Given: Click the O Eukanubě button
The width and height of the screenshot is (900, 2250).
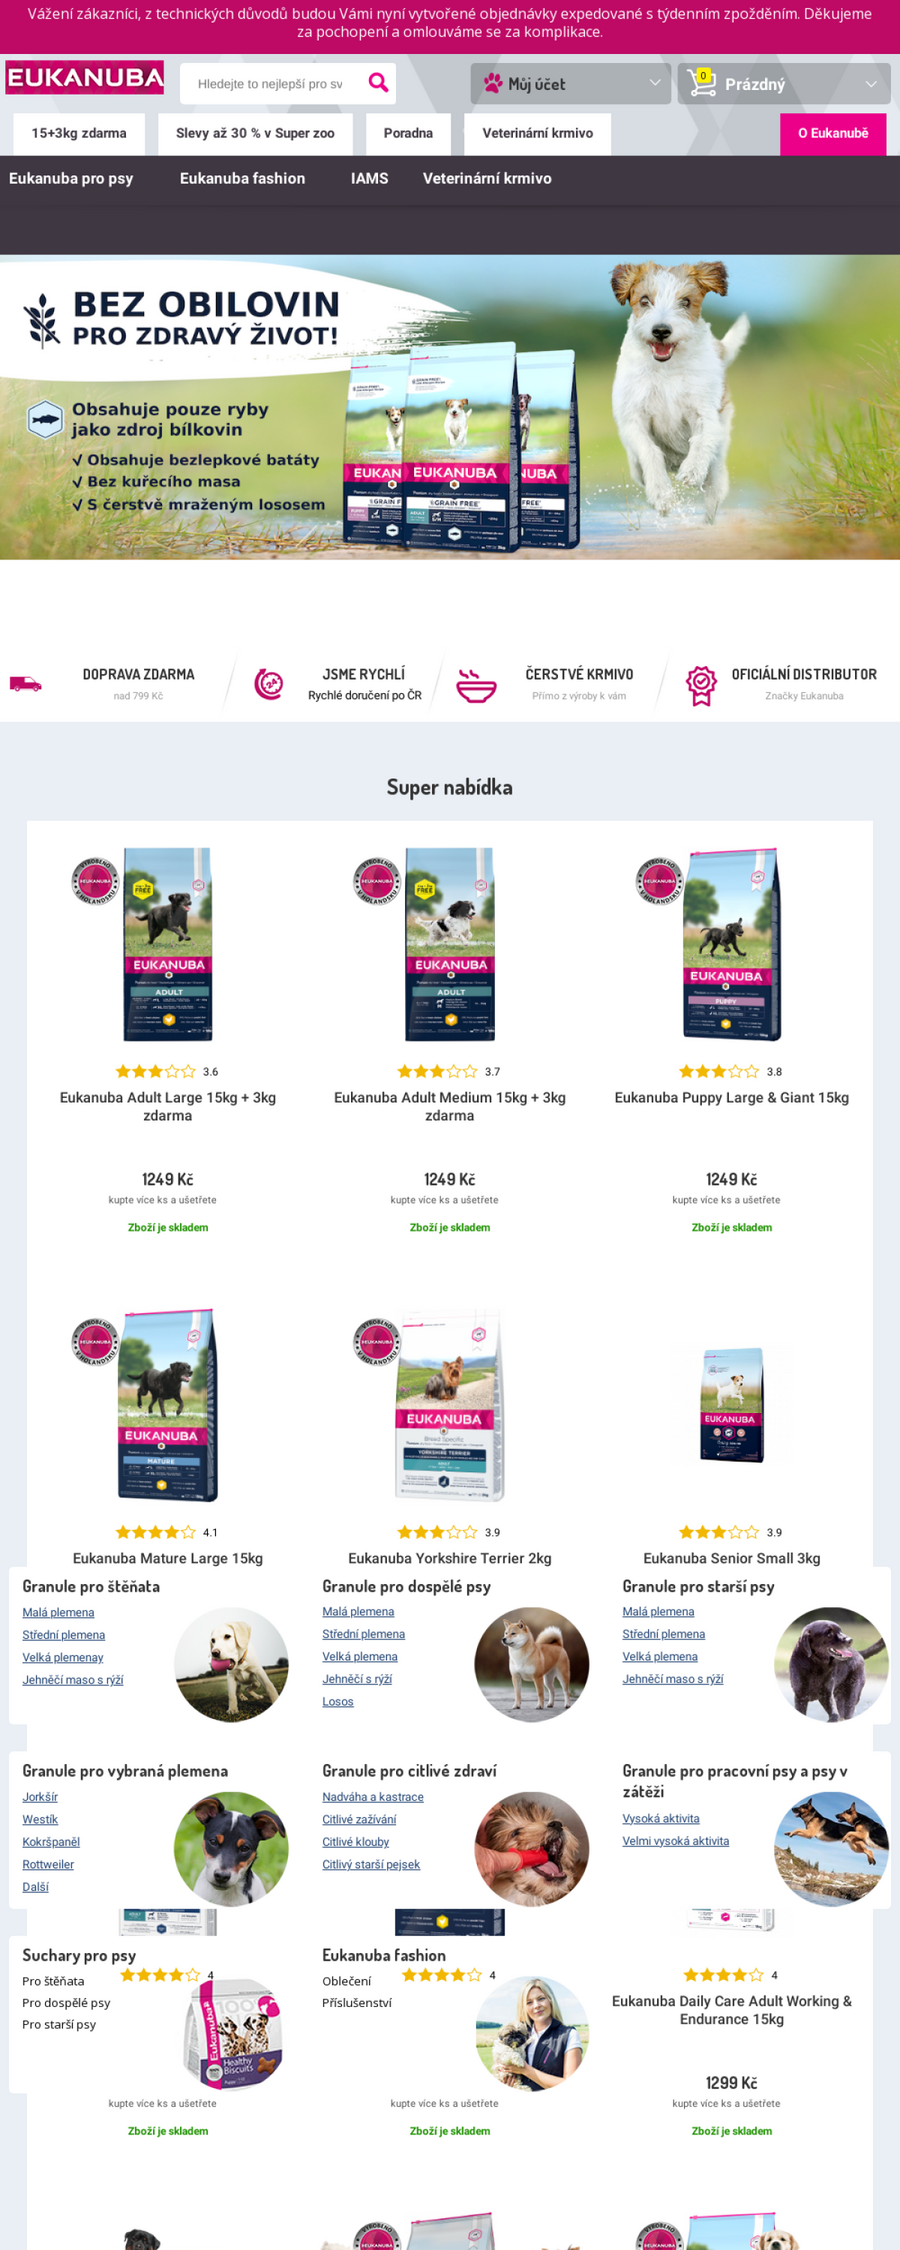Looking at the screenshot, I should tap(833, 134).
